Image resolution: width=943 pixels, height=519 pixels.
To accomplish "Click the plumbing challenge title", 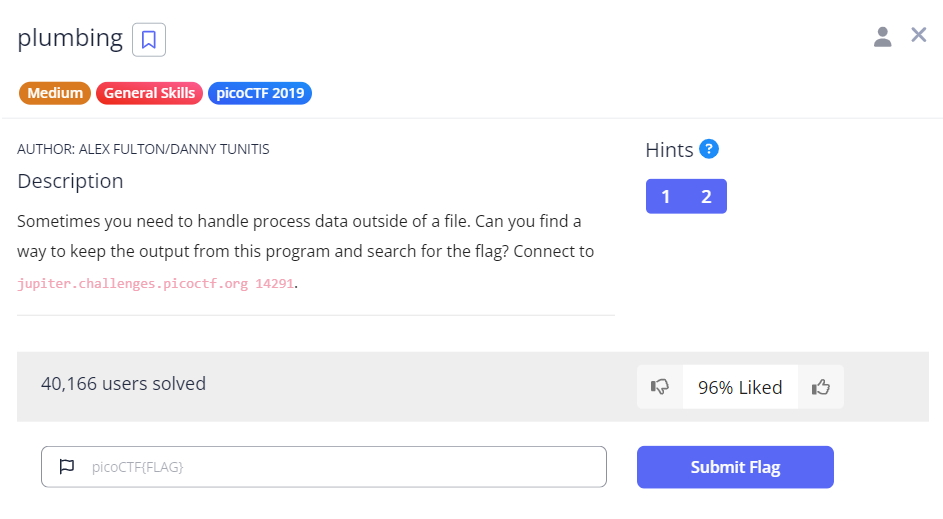I will [70, 39].
